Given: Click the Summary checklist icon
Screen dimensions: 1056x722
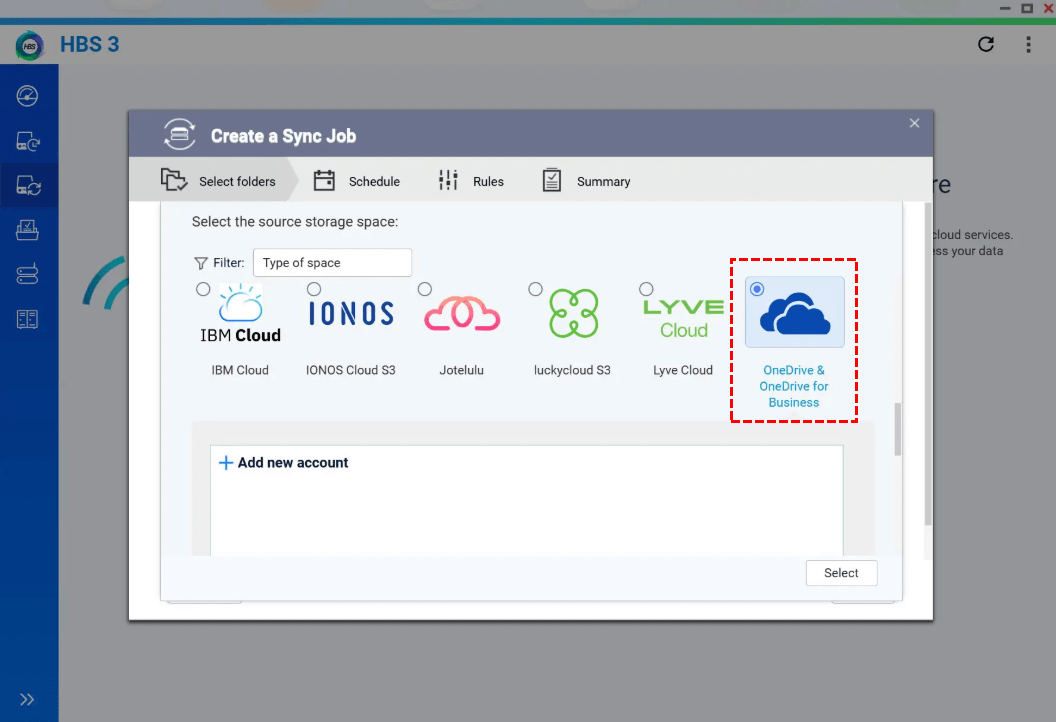Looking at the screenshot, I should (x=552, y=180).
